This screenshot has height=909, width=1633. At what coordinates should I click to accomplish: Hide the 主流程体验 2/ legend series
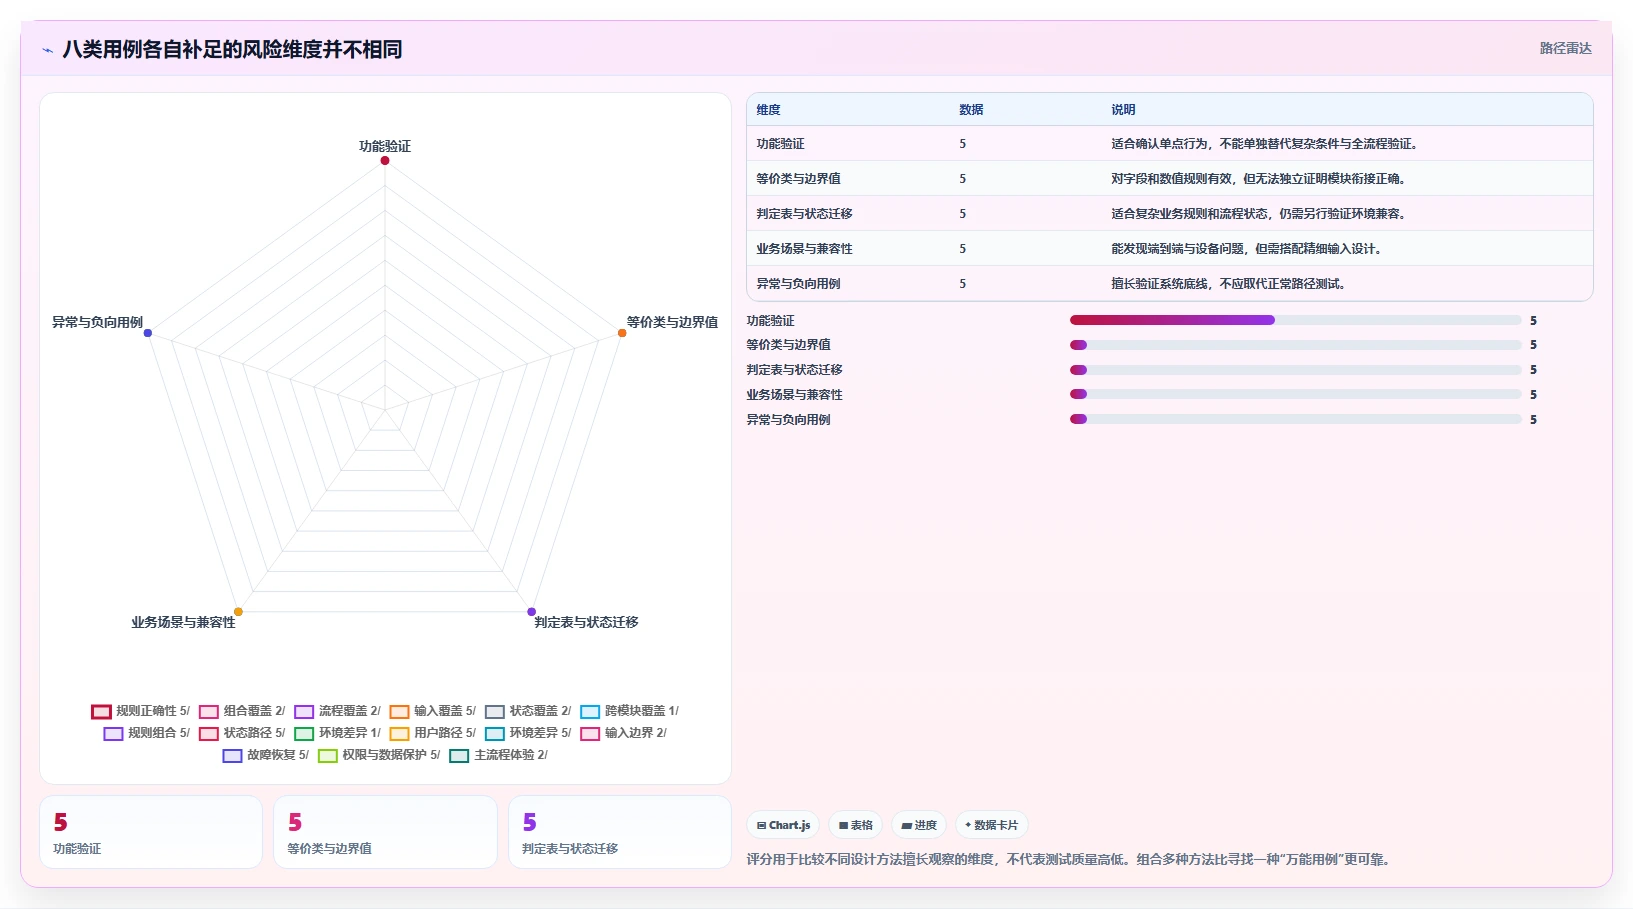pyautogui.click(x=499, y=756)
